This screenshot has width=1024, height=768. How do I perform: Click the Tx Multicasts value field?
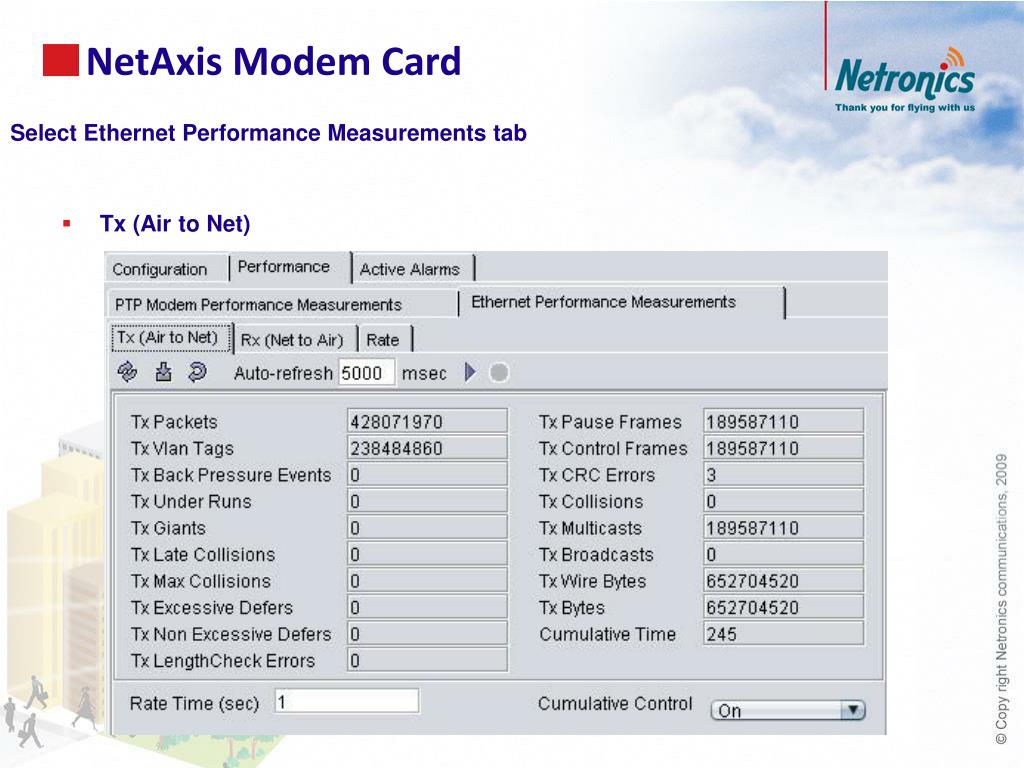click(784, 528)
